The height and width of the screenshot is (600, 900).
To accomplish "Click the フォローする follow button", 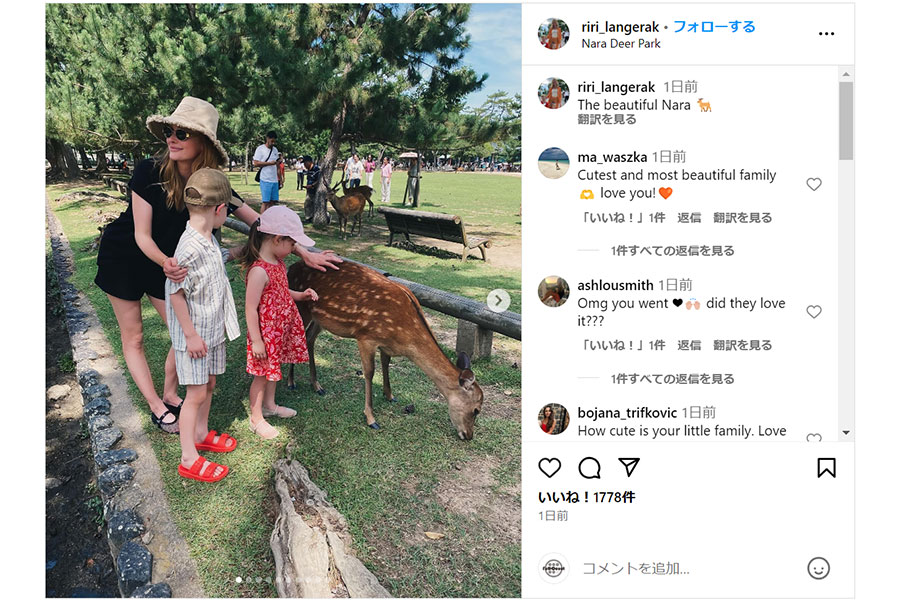I will tap(714, 26).
